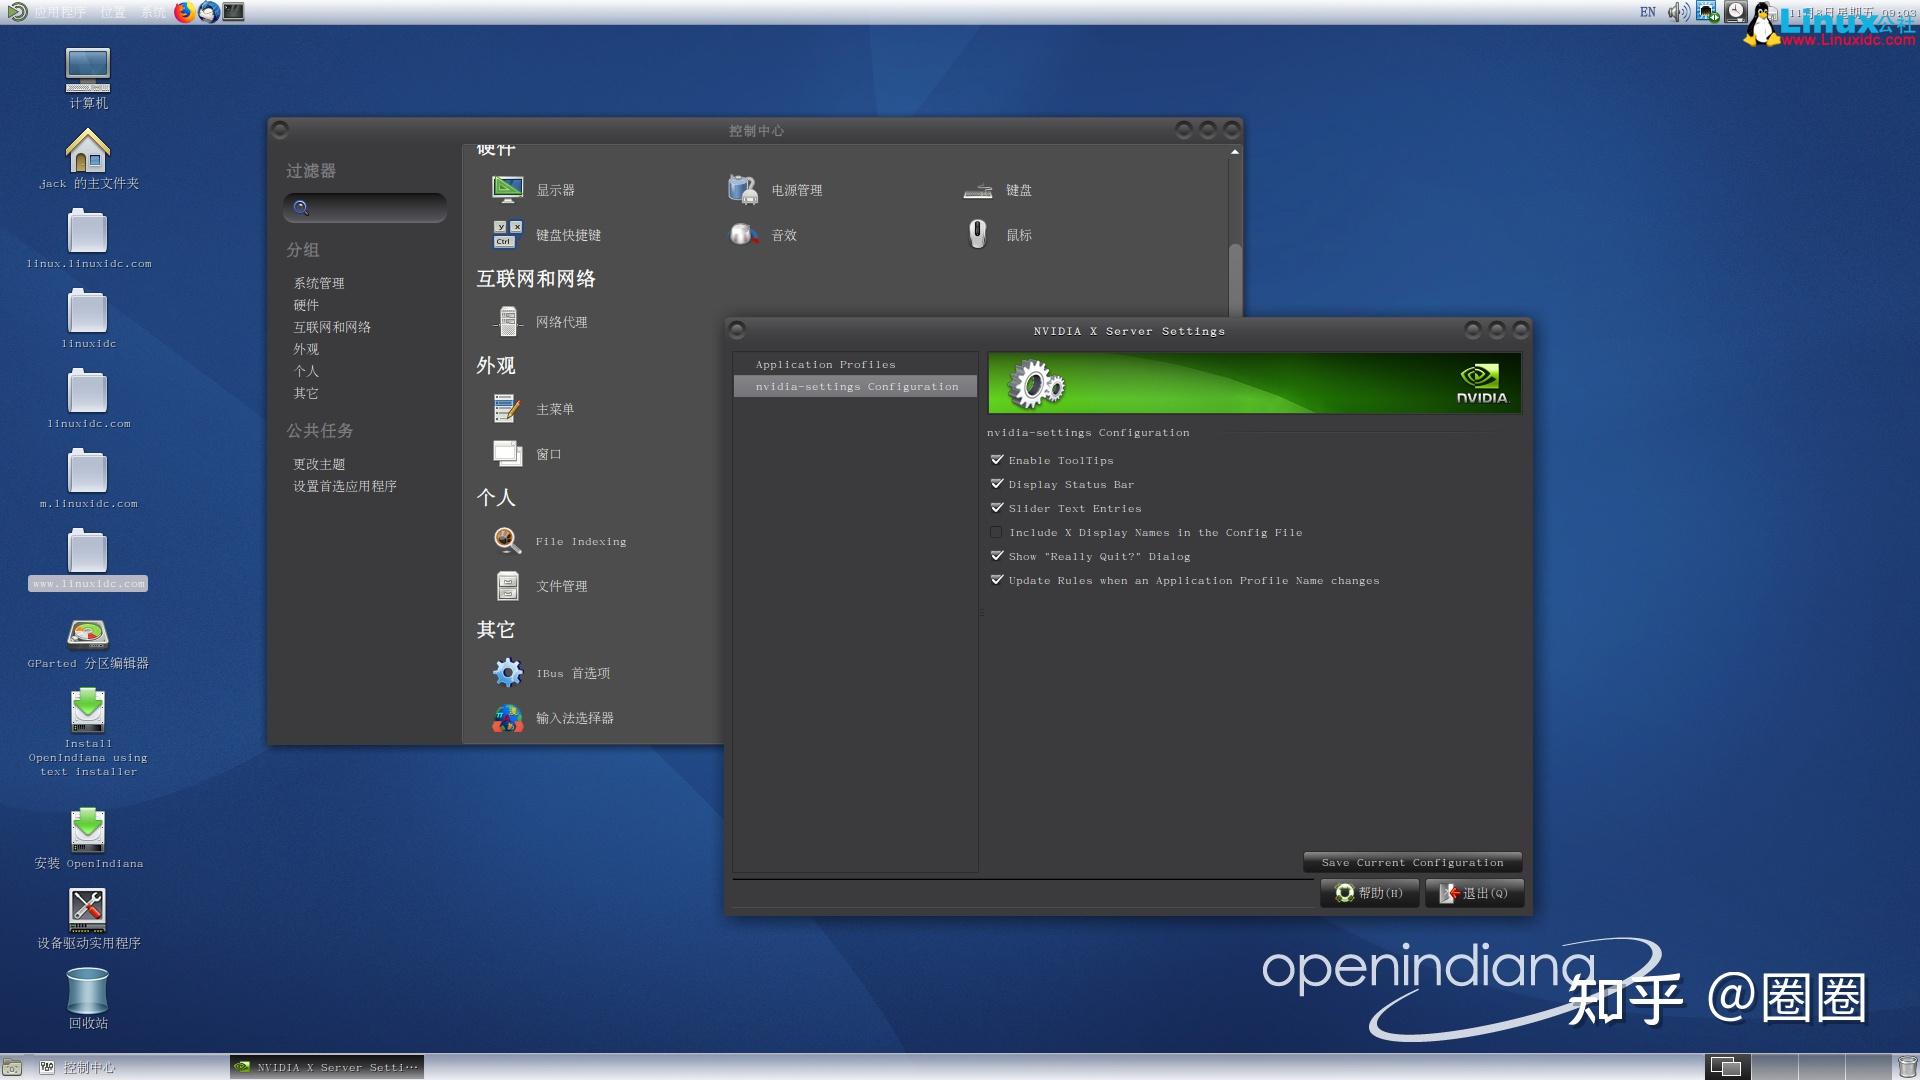Disable the Enable ToolTips checkbox
The height and width of the screenshot is (1080, 1920).
997,460
